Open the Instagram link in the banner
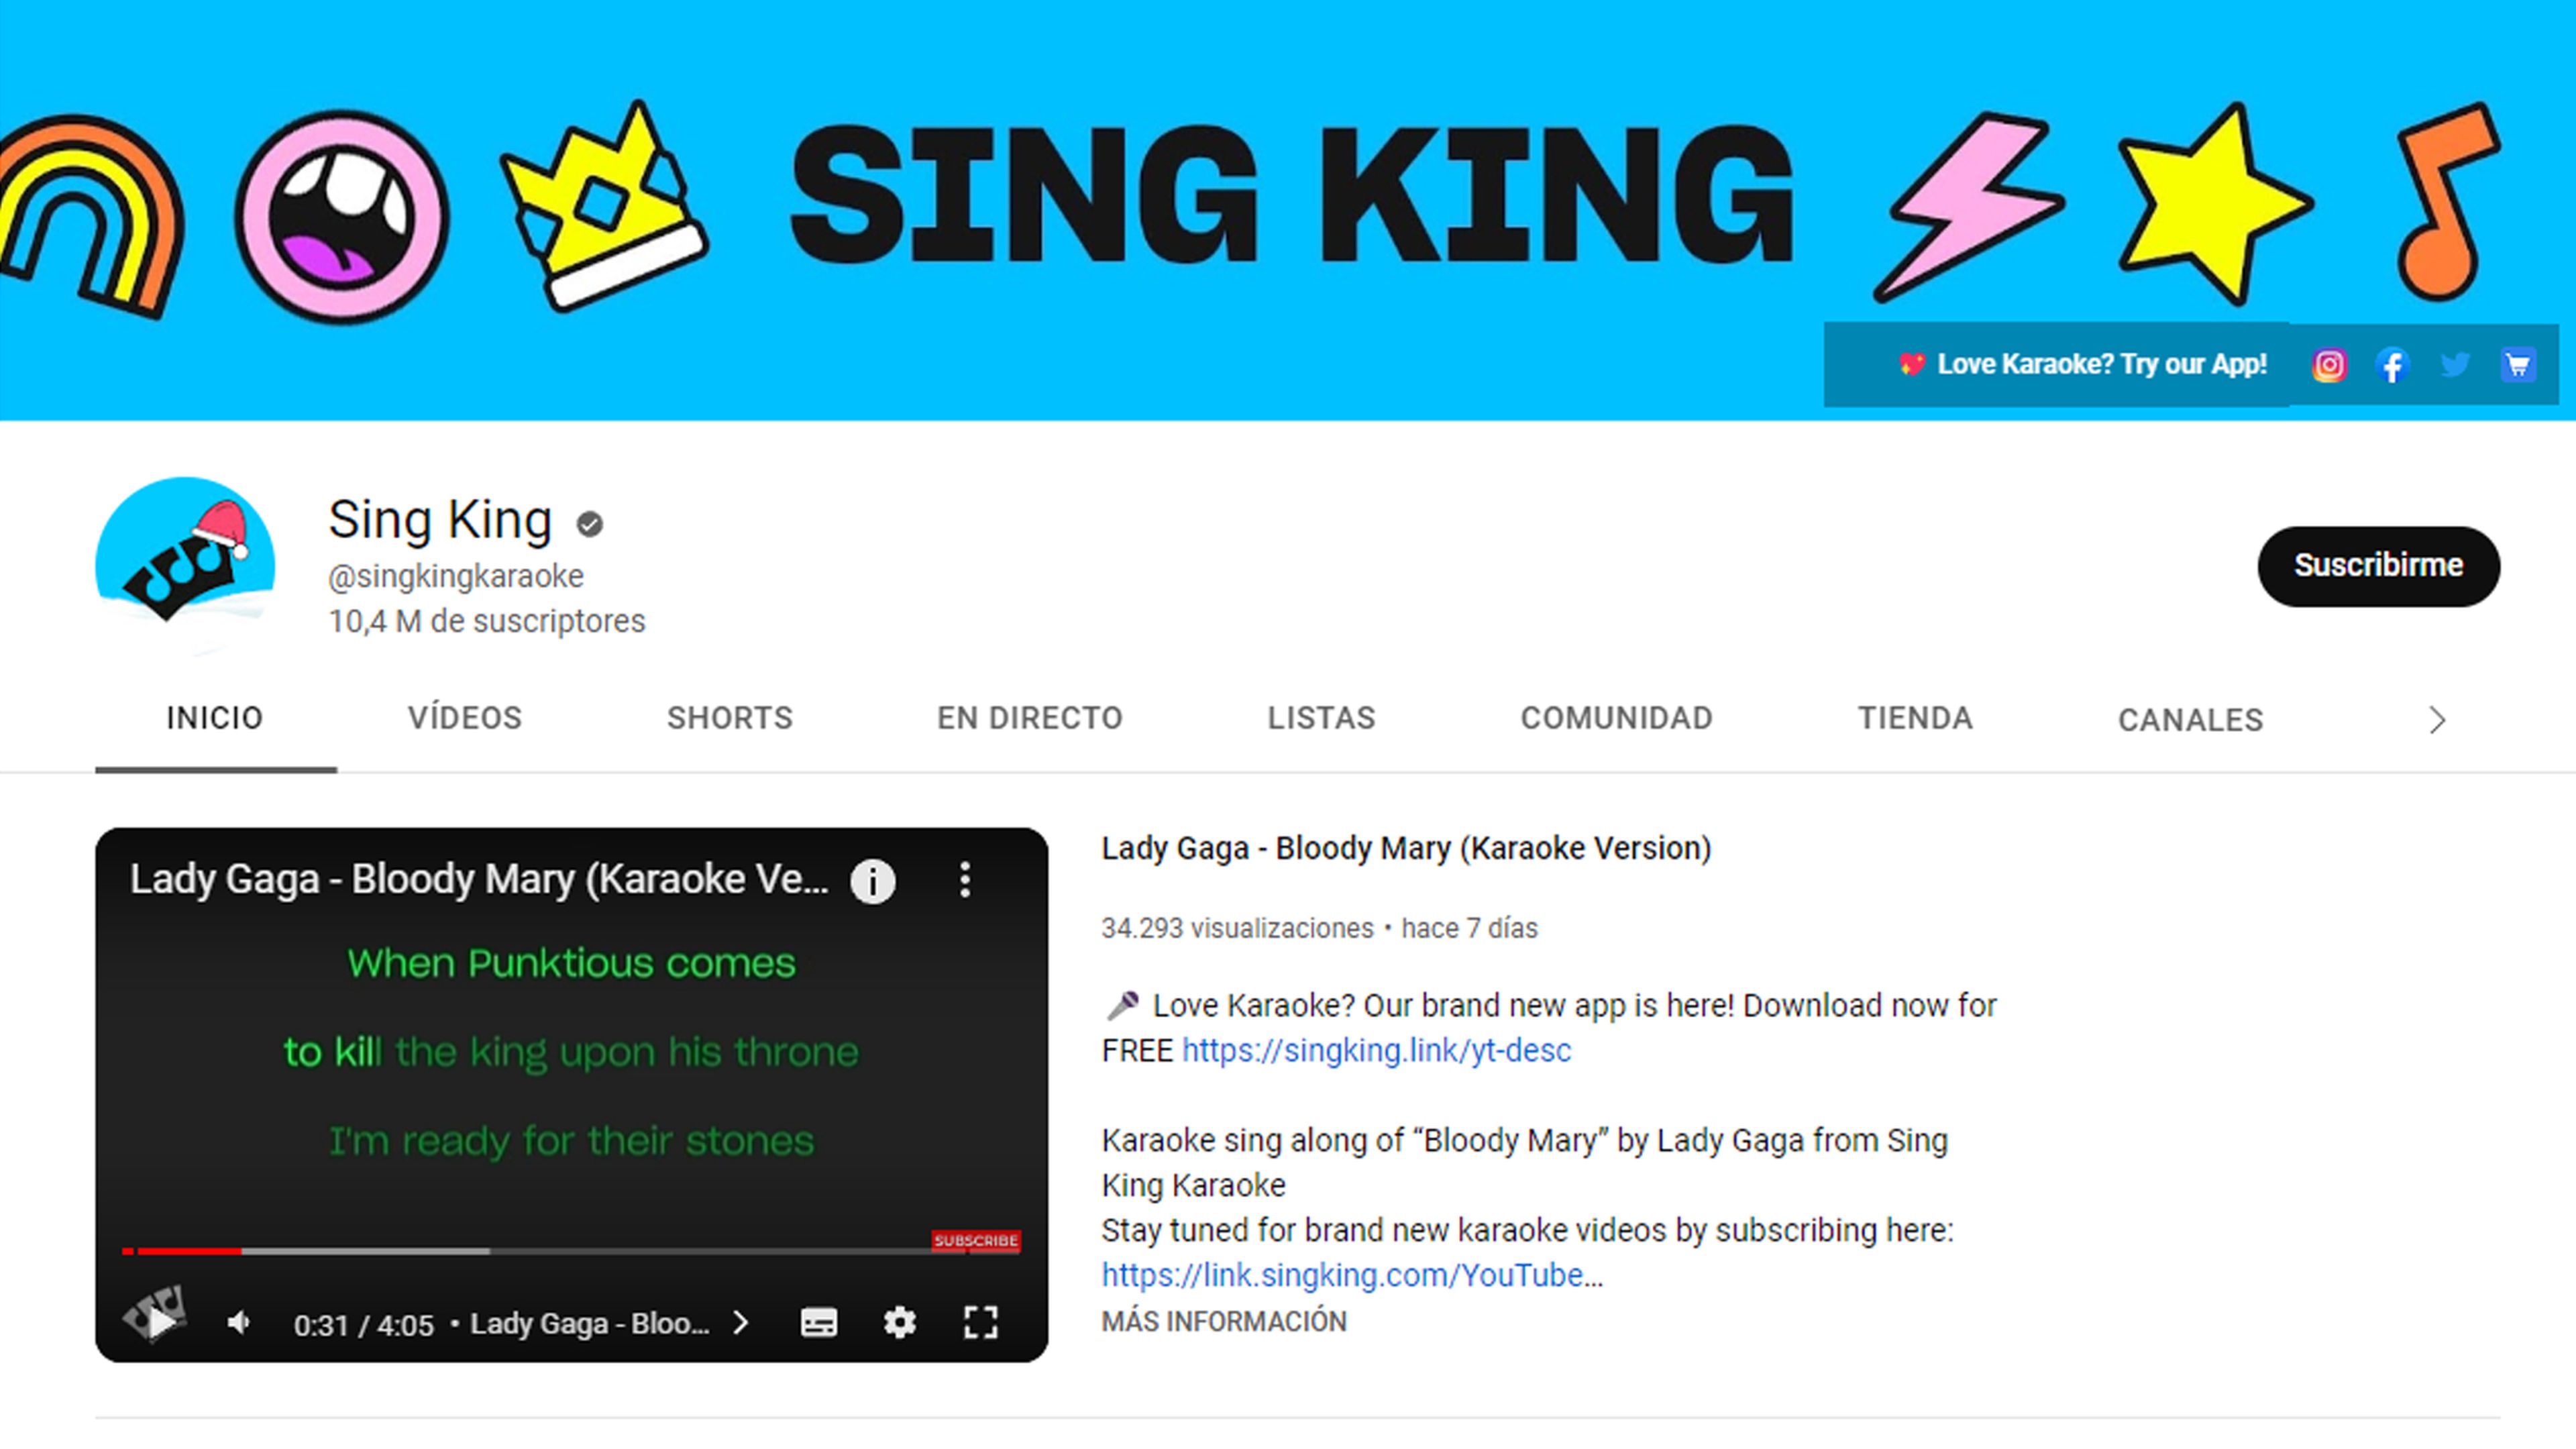Image resolution: width=2576 pixels, height=1449 pixels. pos(2329,365)
